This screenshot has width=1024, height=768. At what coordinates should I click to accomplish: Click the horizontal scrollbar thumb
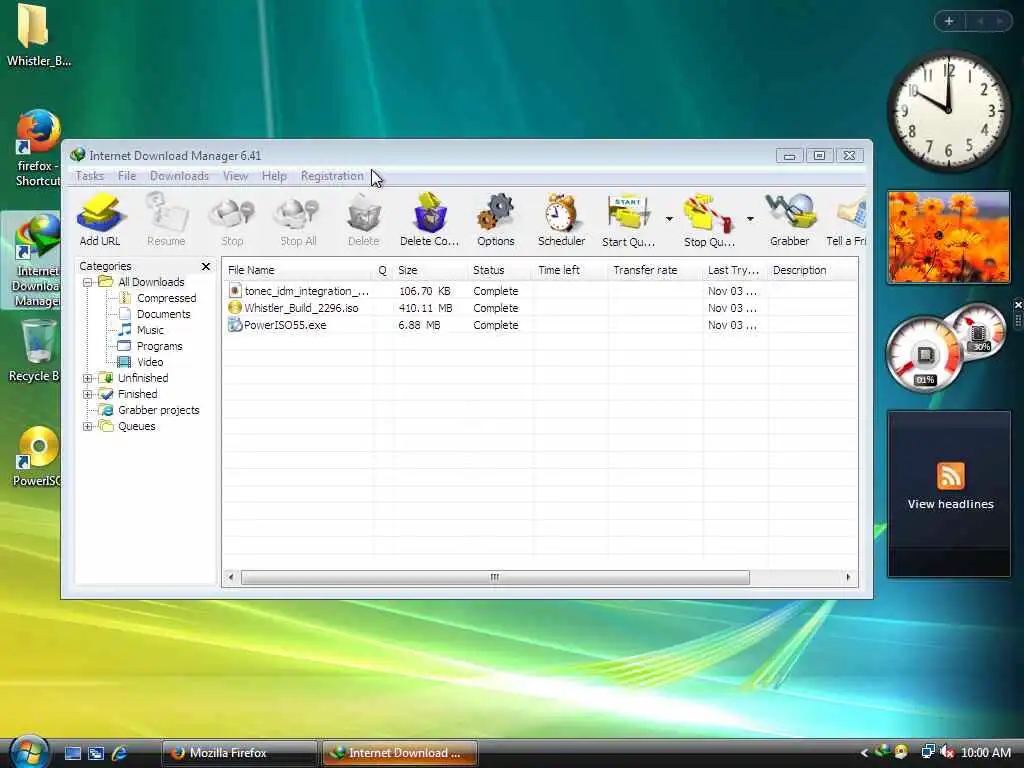click(495, 577)
